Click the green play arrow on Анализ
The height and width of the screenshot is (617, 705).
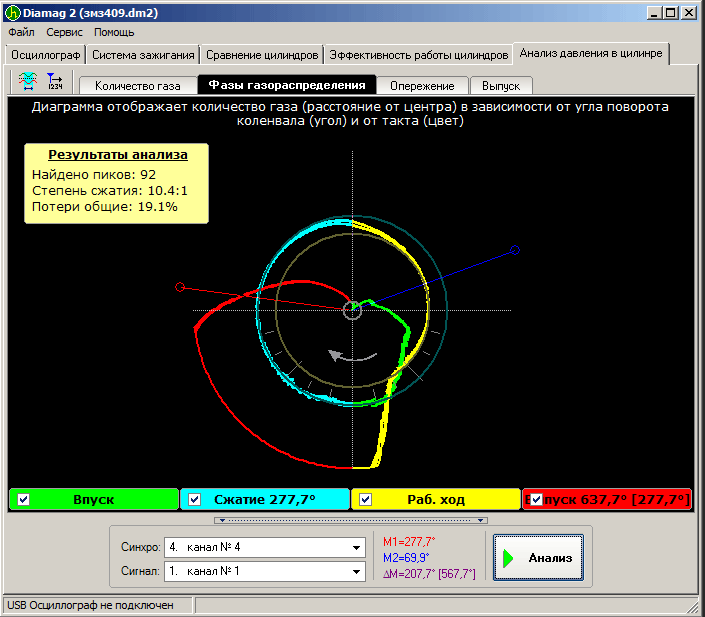click(x=508, y=558)
